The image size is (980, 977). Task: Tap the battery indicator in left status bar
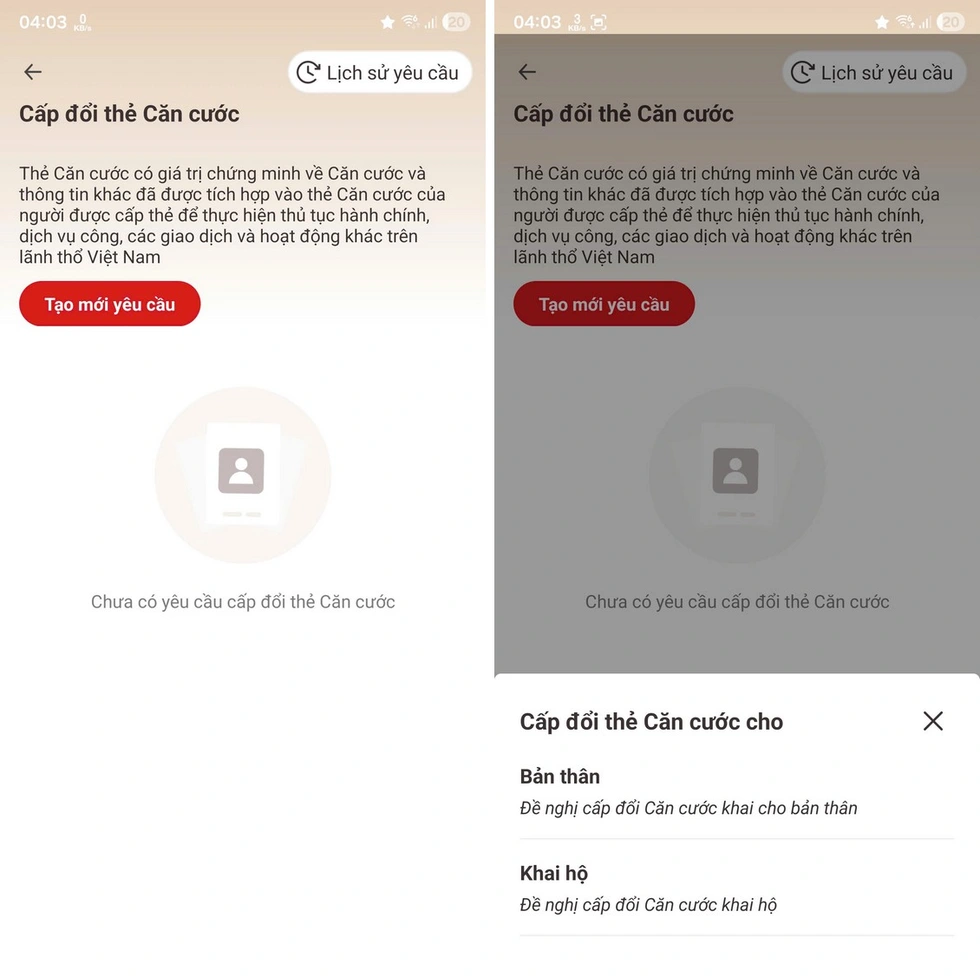point(456,23)
